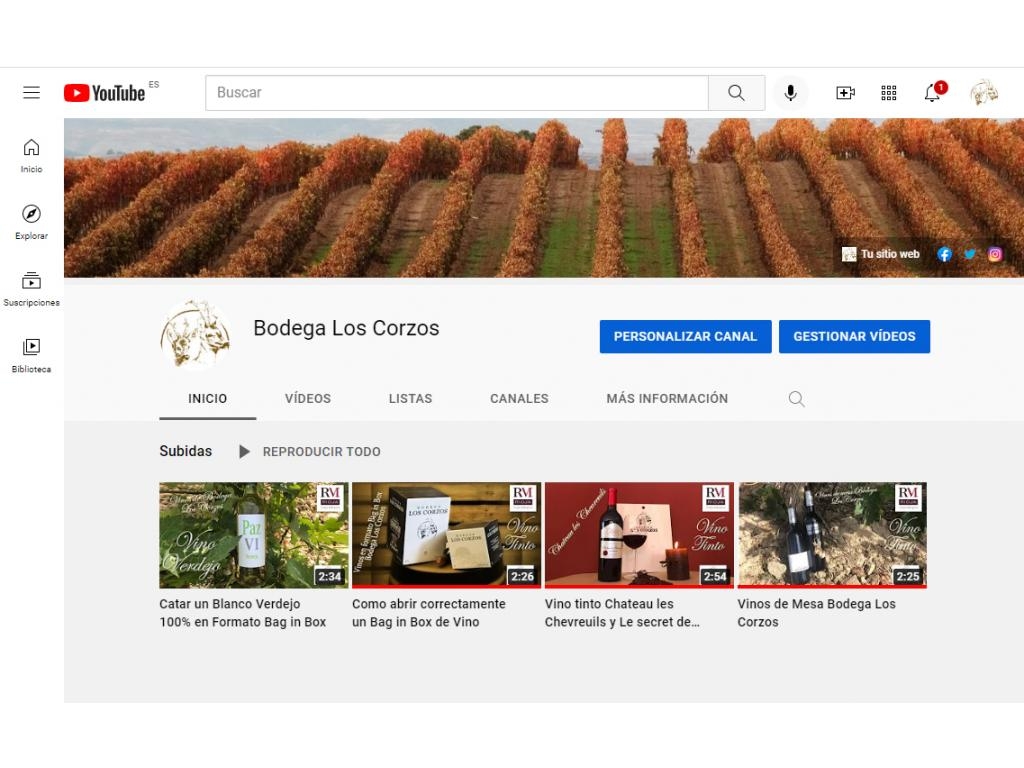Click the Subidas section heading
Screen dimensions: 1024x768
pyautogui.click(x=185, y=451)
